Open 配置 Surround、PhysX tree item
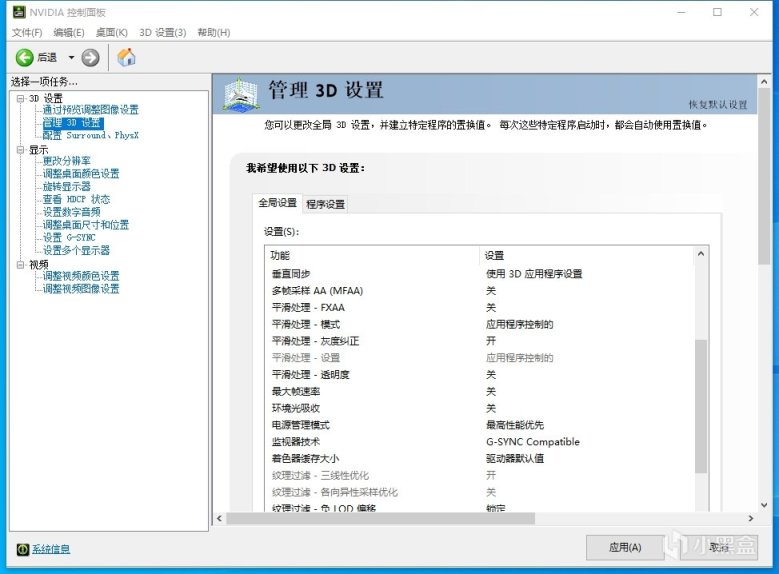Viewport: 779px width, 574px height. pos(90,135)
